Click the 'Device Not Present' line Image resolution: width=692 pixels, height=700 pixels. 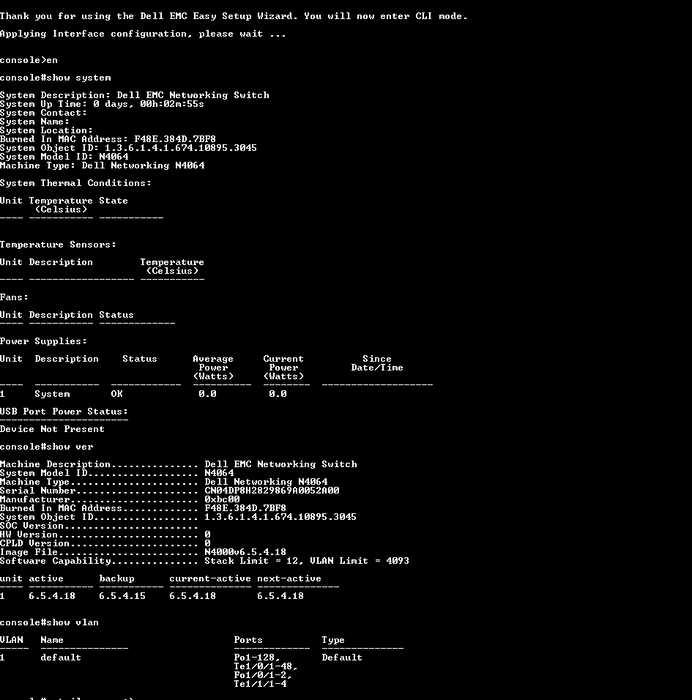coord(52,429)
